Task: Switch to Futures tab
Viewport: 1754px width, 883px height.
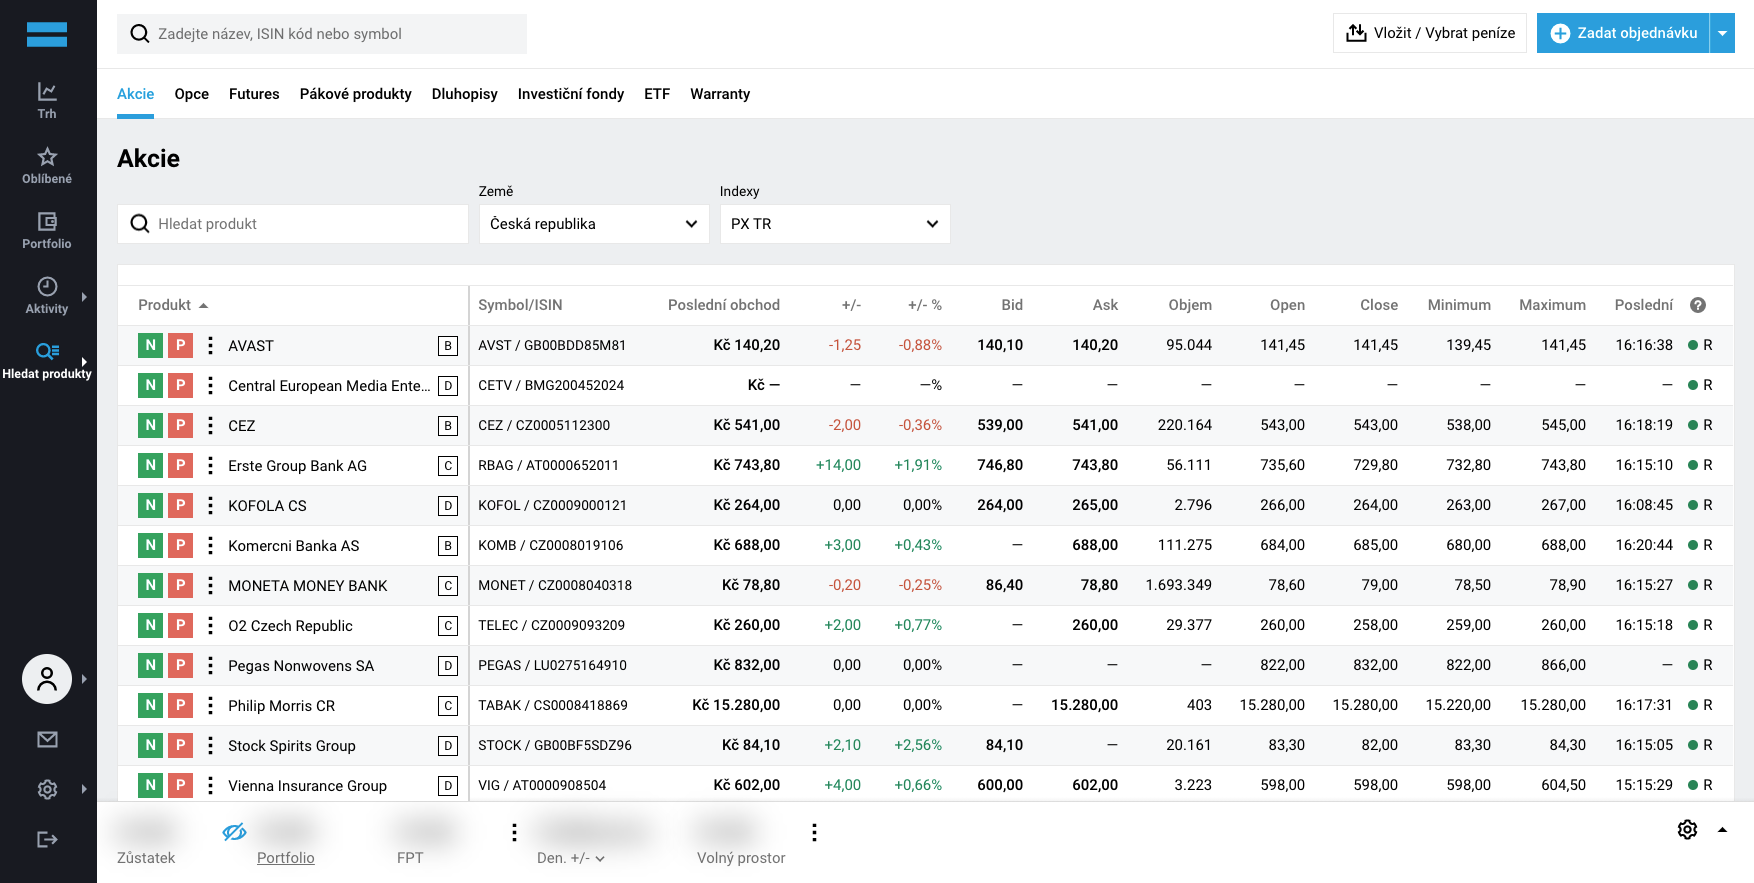Action: [254, 94]
